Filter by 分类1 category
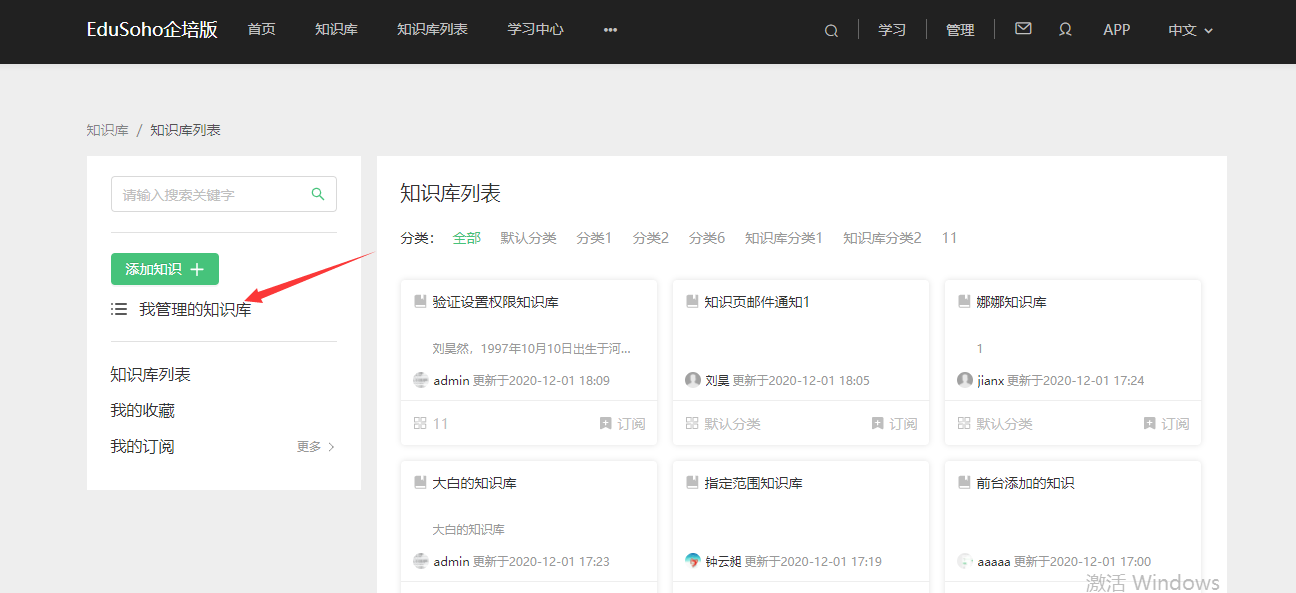Screen dimensions: 1296x593 point(594,238)
